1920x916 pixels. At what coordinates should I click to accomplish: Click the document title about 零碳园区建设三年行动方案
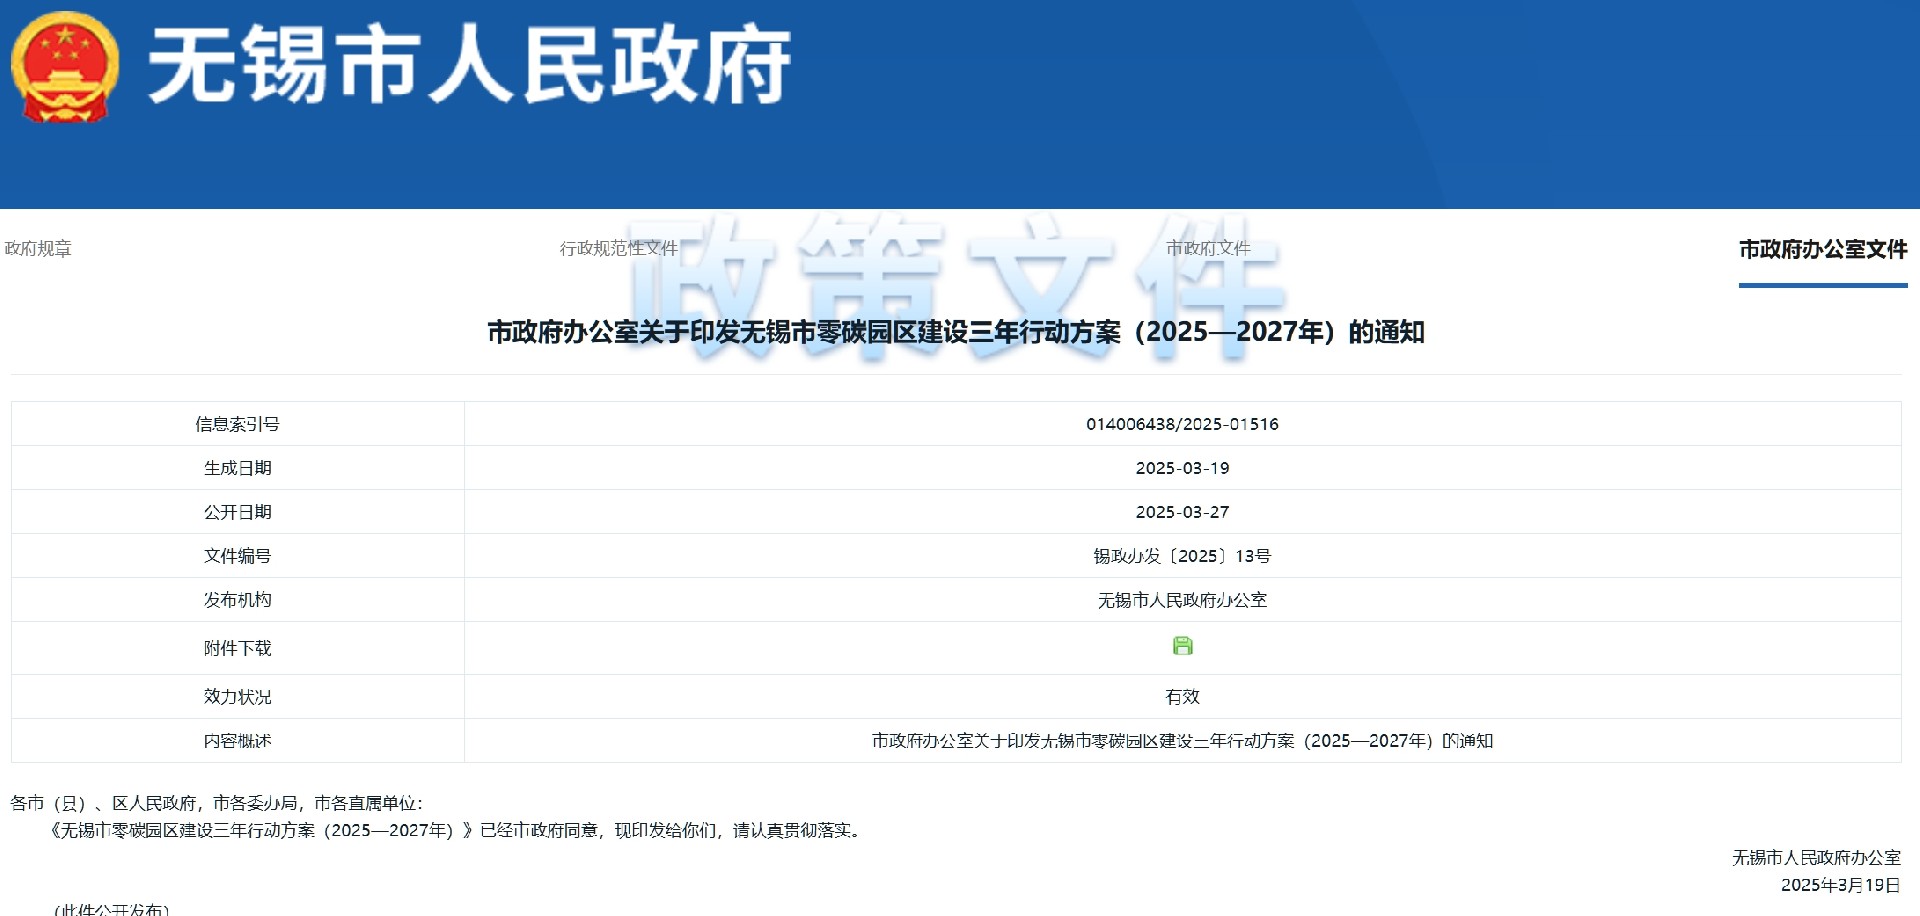point(955,332)
